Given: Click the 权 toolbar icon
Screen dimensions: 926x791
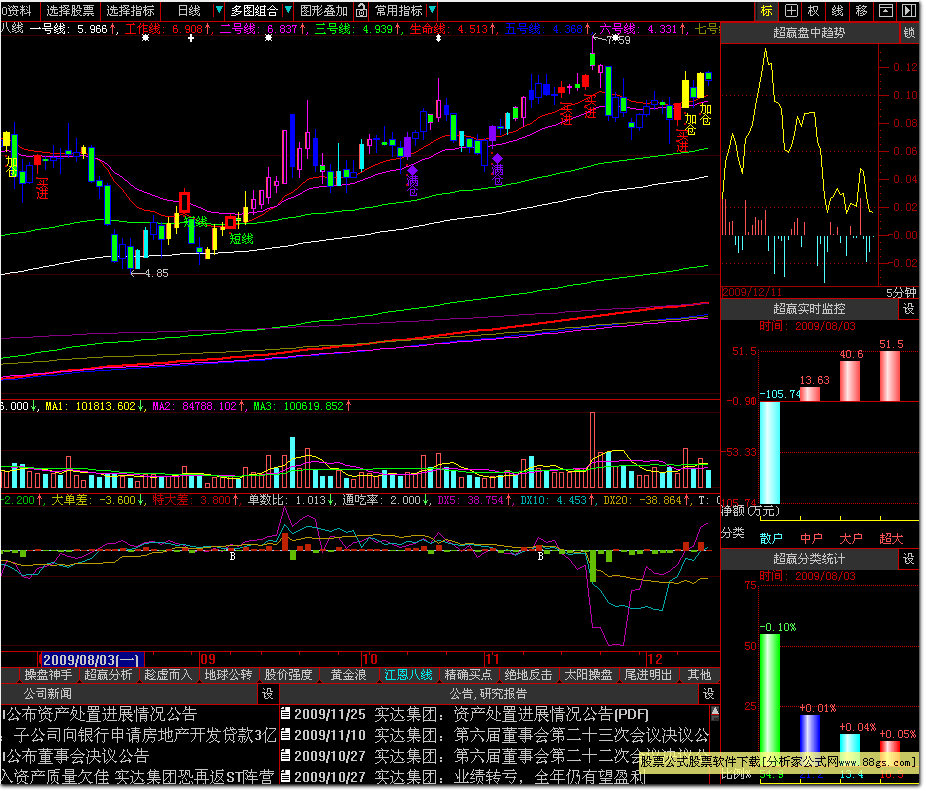Looking at the screenshot, I should click(x=814, y=11).
